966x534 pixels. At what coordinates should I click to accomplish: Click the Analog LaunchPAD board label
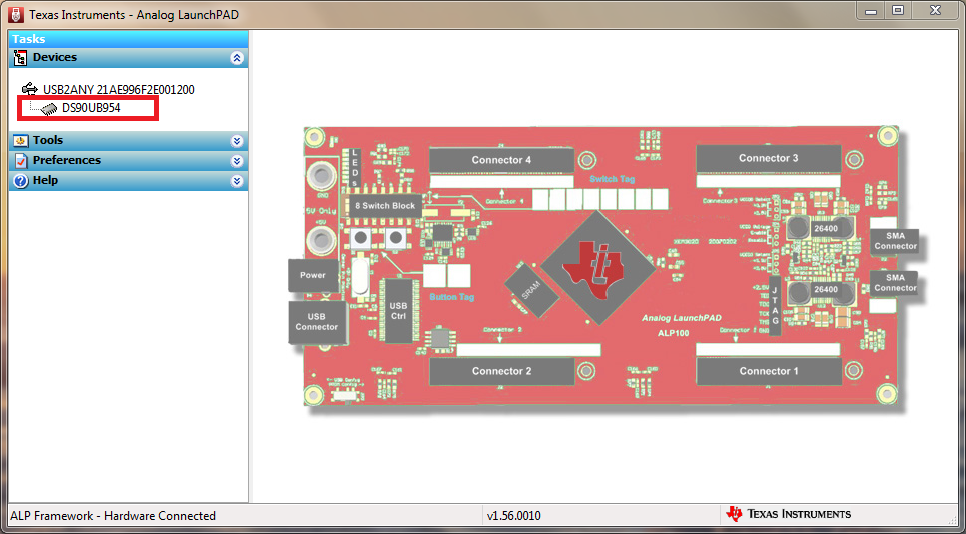pos(682,318)
